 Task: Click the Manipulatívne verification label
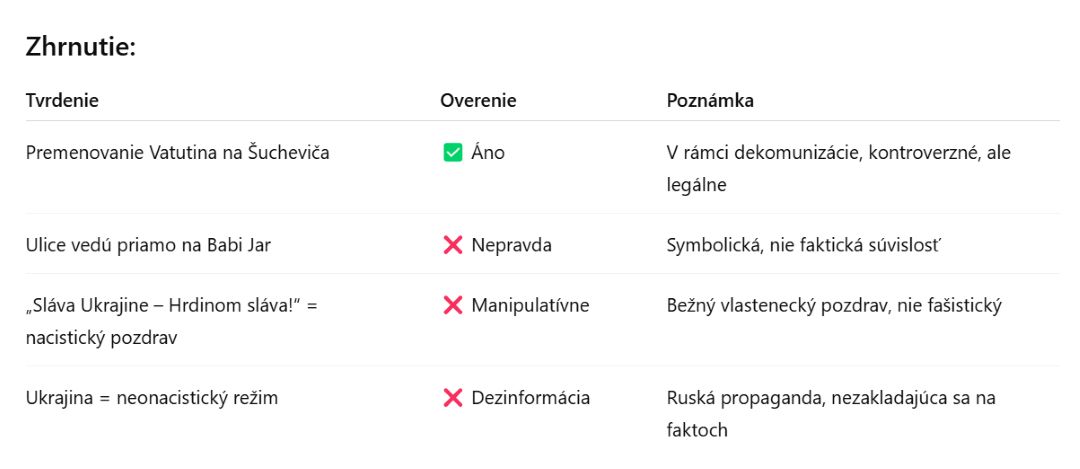click(530, 305)
